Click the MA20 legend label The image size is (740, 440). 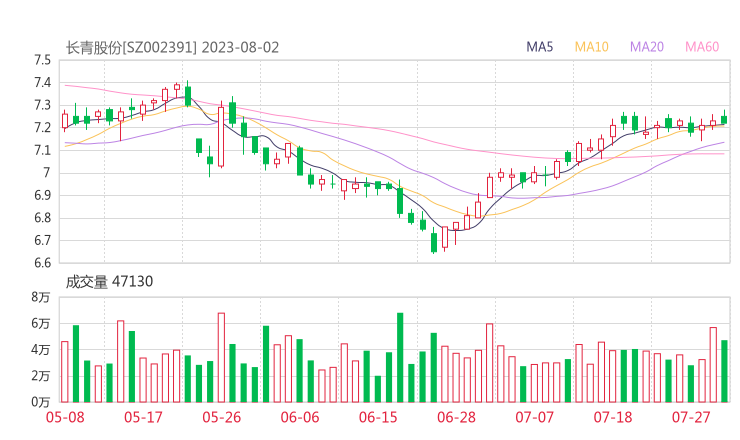coord(647,47)
